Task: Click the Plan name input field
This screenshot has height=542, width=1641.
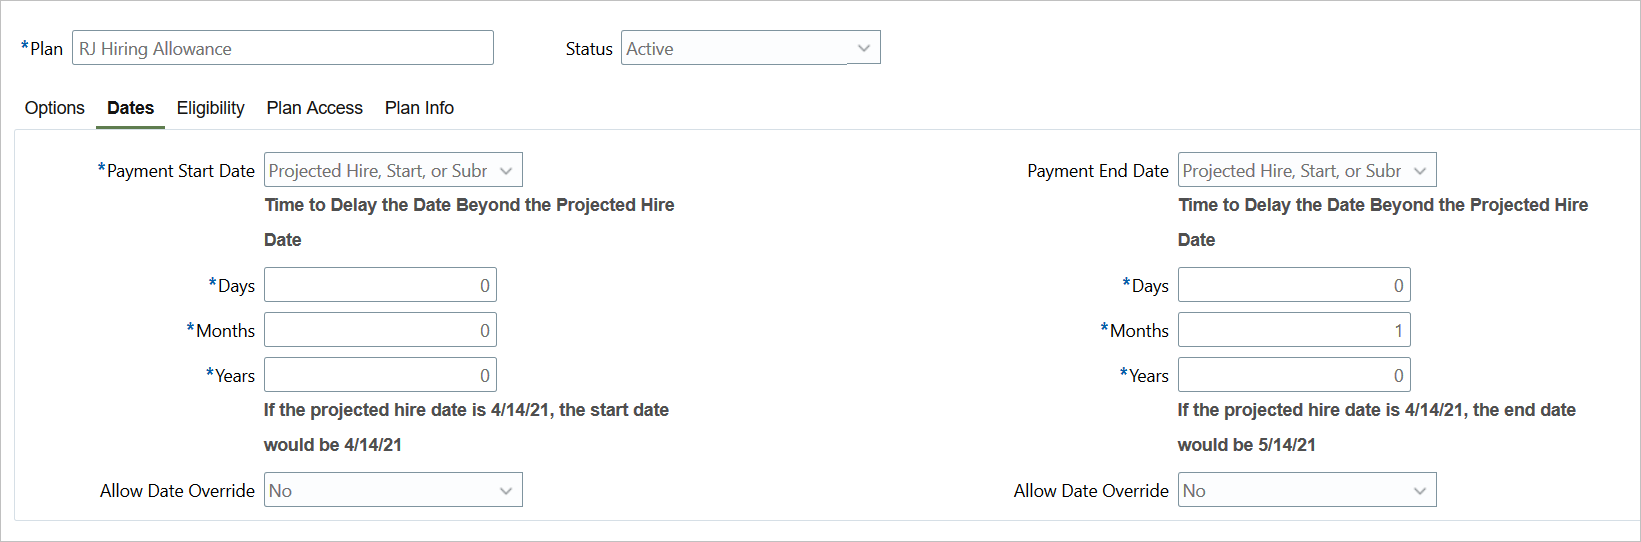Action: coord(282,48)
